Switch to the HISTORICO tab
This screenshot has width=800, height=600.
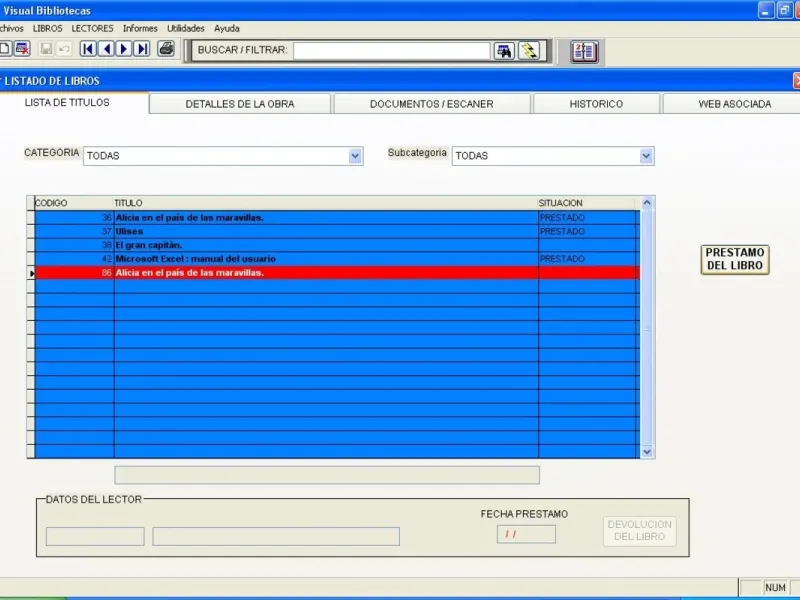point(596,104)
